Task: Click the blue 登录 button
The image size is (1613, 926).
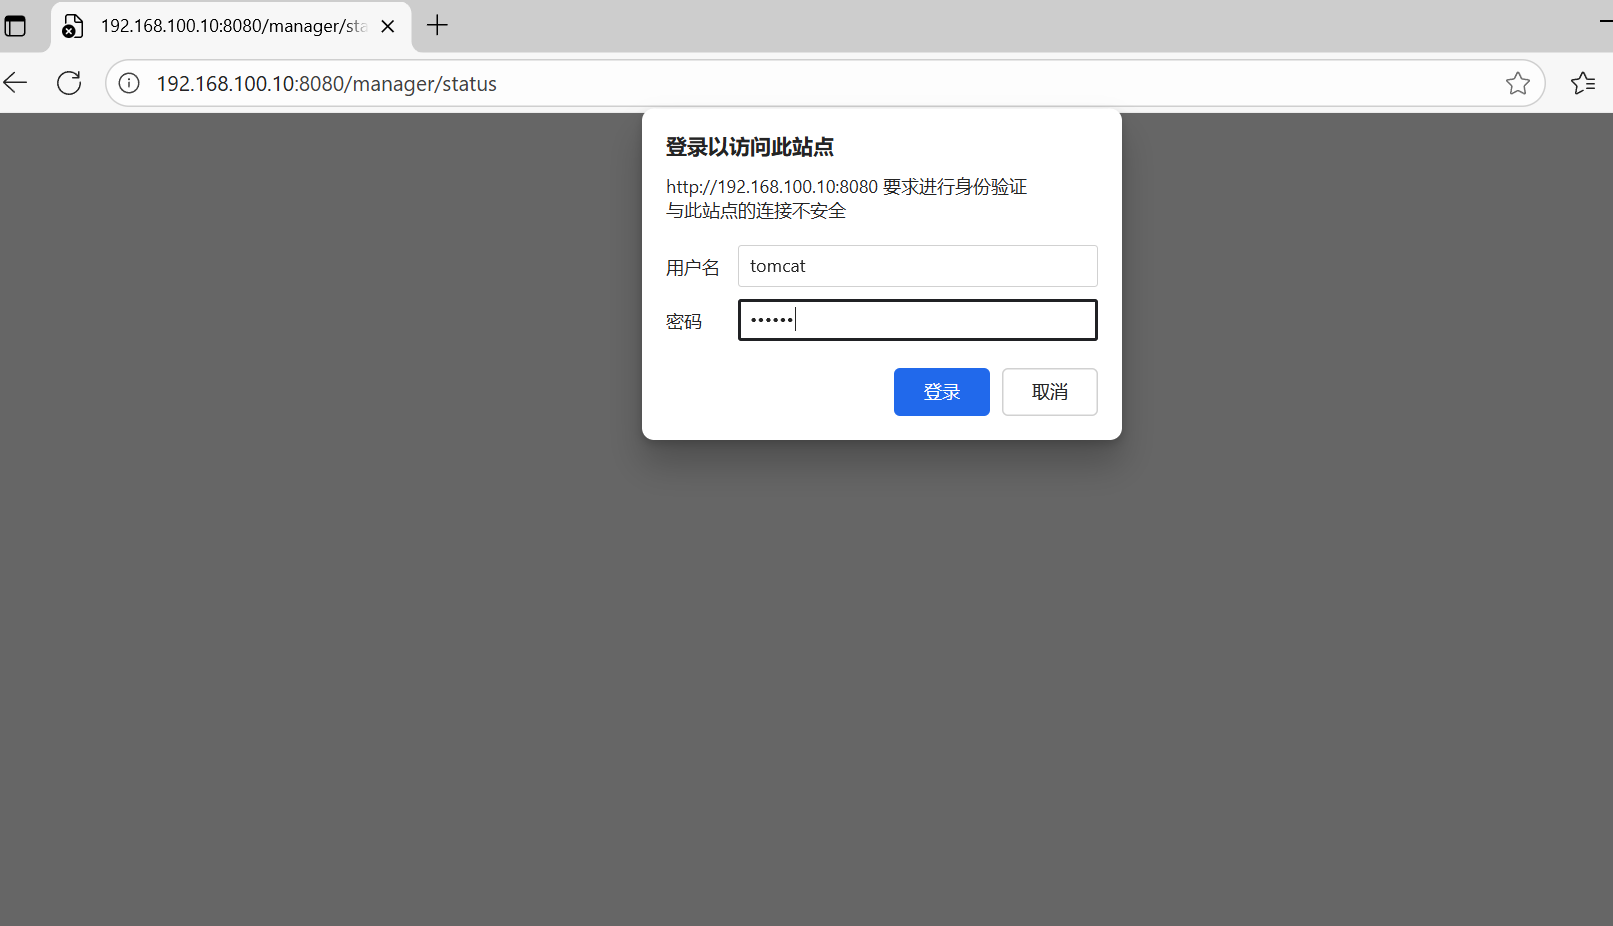Action: [x=941, y=392]
